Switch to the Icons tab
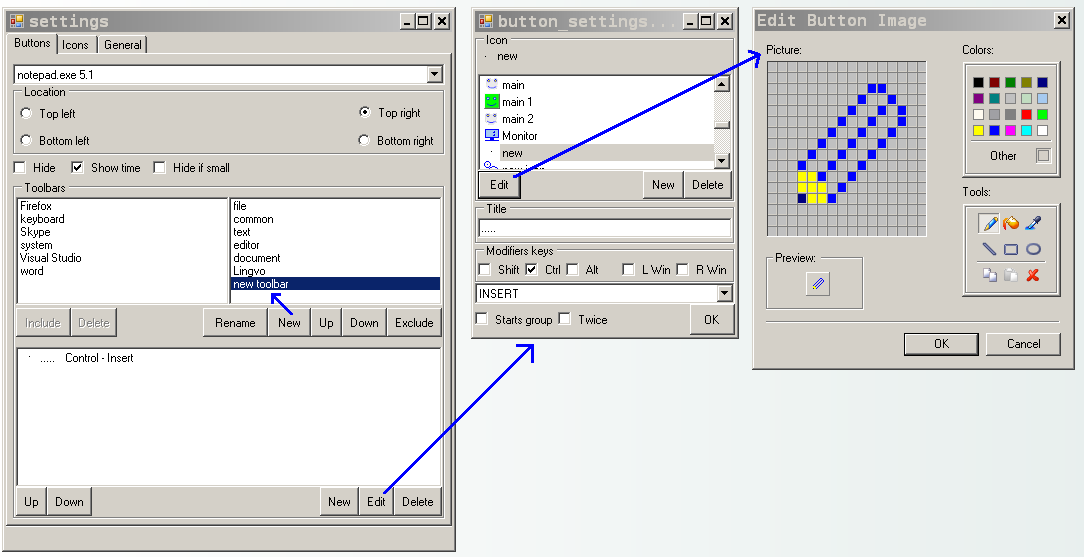This screenshot has height=557, width=1084. [x=75, y=45]
